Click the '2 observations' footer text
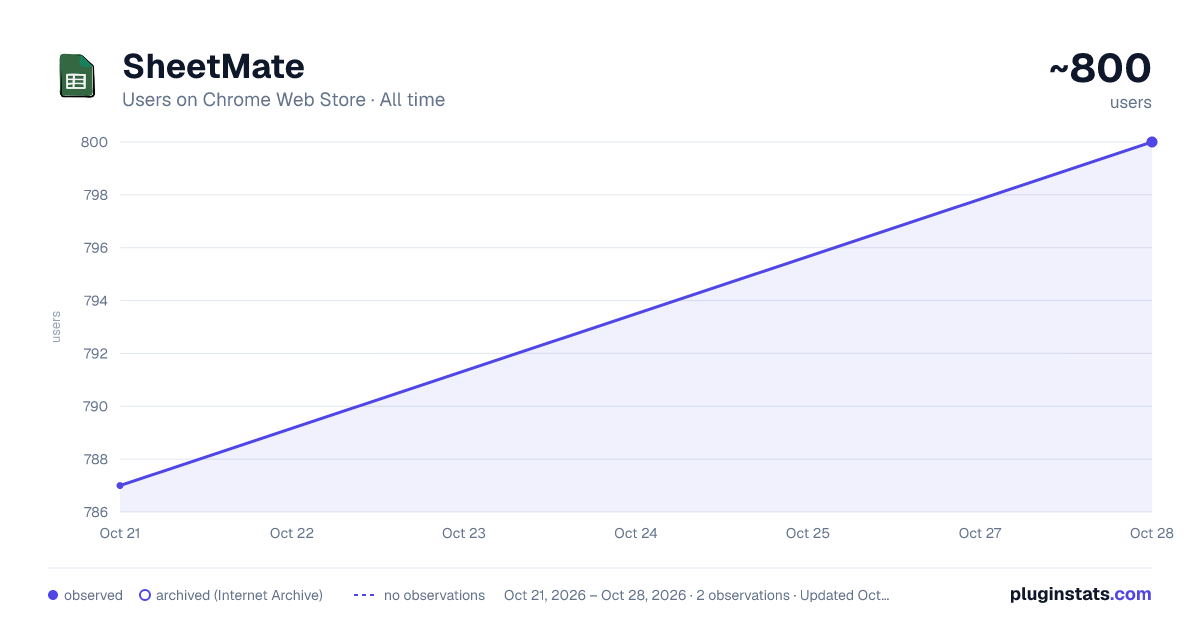 pyautogui.click(x=744, y=595)
